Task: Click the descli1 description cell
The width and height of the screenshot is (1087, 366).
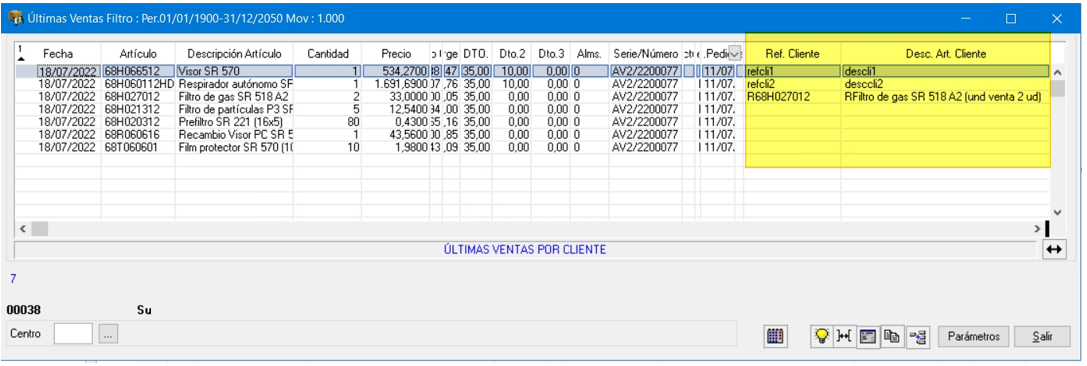Action: tap(946, 71)
